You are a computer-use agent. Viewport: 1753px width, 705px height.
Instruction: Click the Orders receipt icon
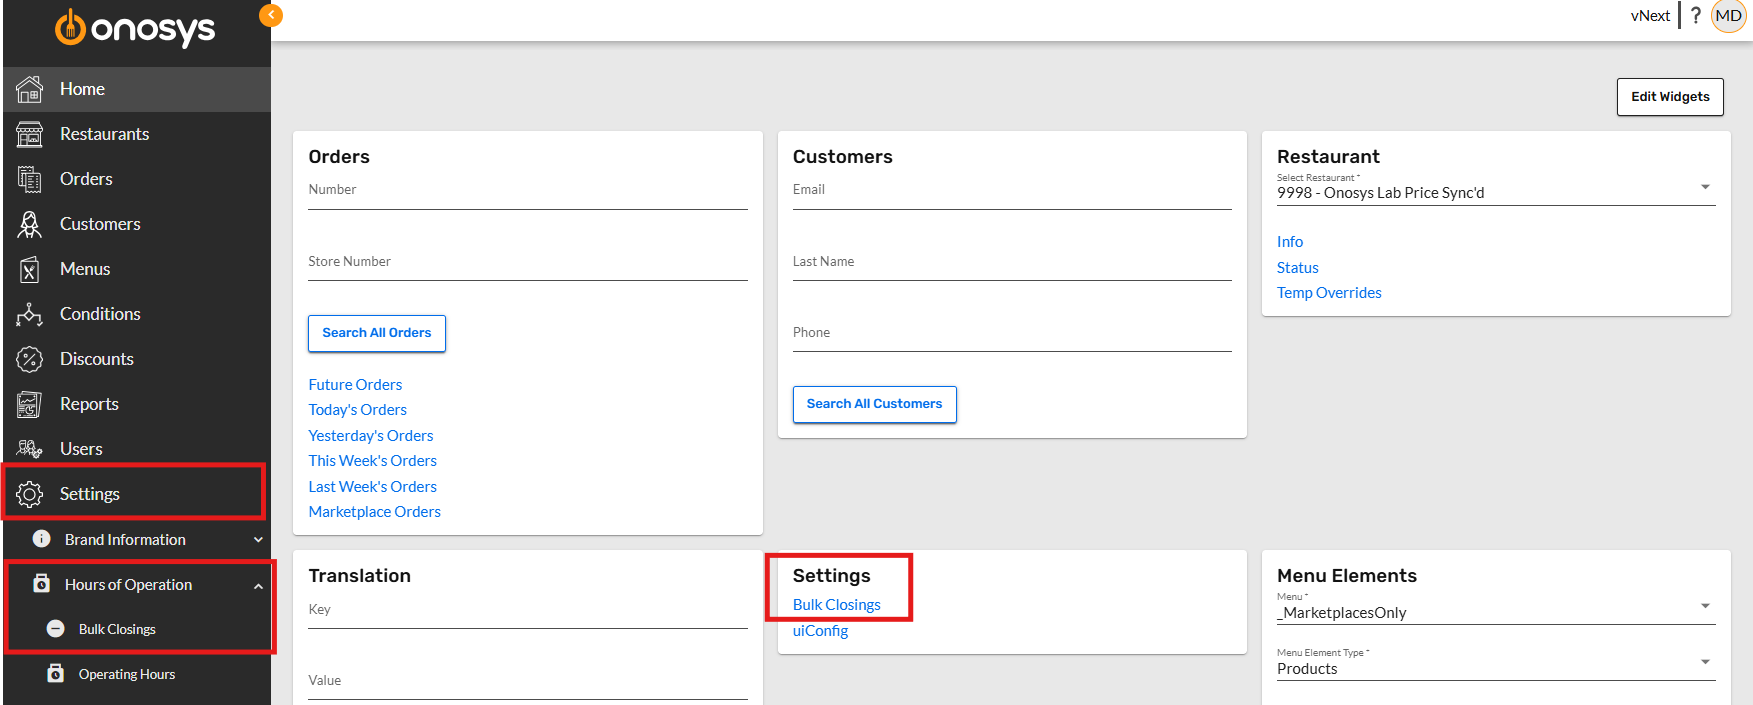[29, 179]
